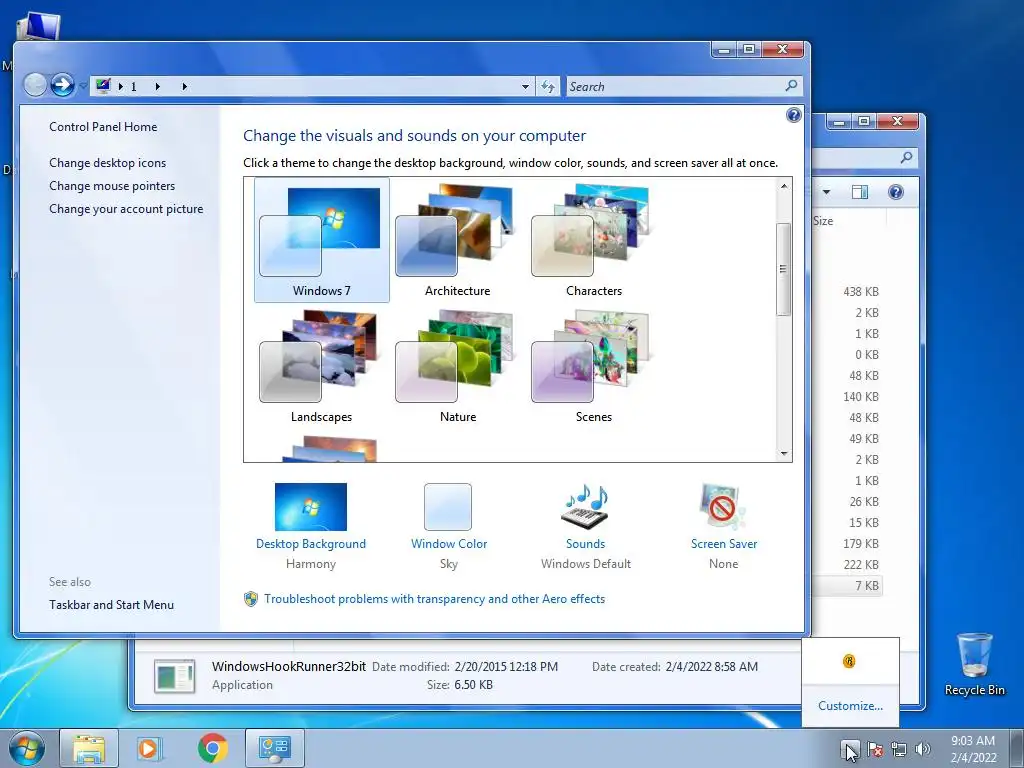Open the Recycle Bin desktop icon
The width and height of the screenshot is (1024, 768).
pyautogui.click(x=974, y=665)
